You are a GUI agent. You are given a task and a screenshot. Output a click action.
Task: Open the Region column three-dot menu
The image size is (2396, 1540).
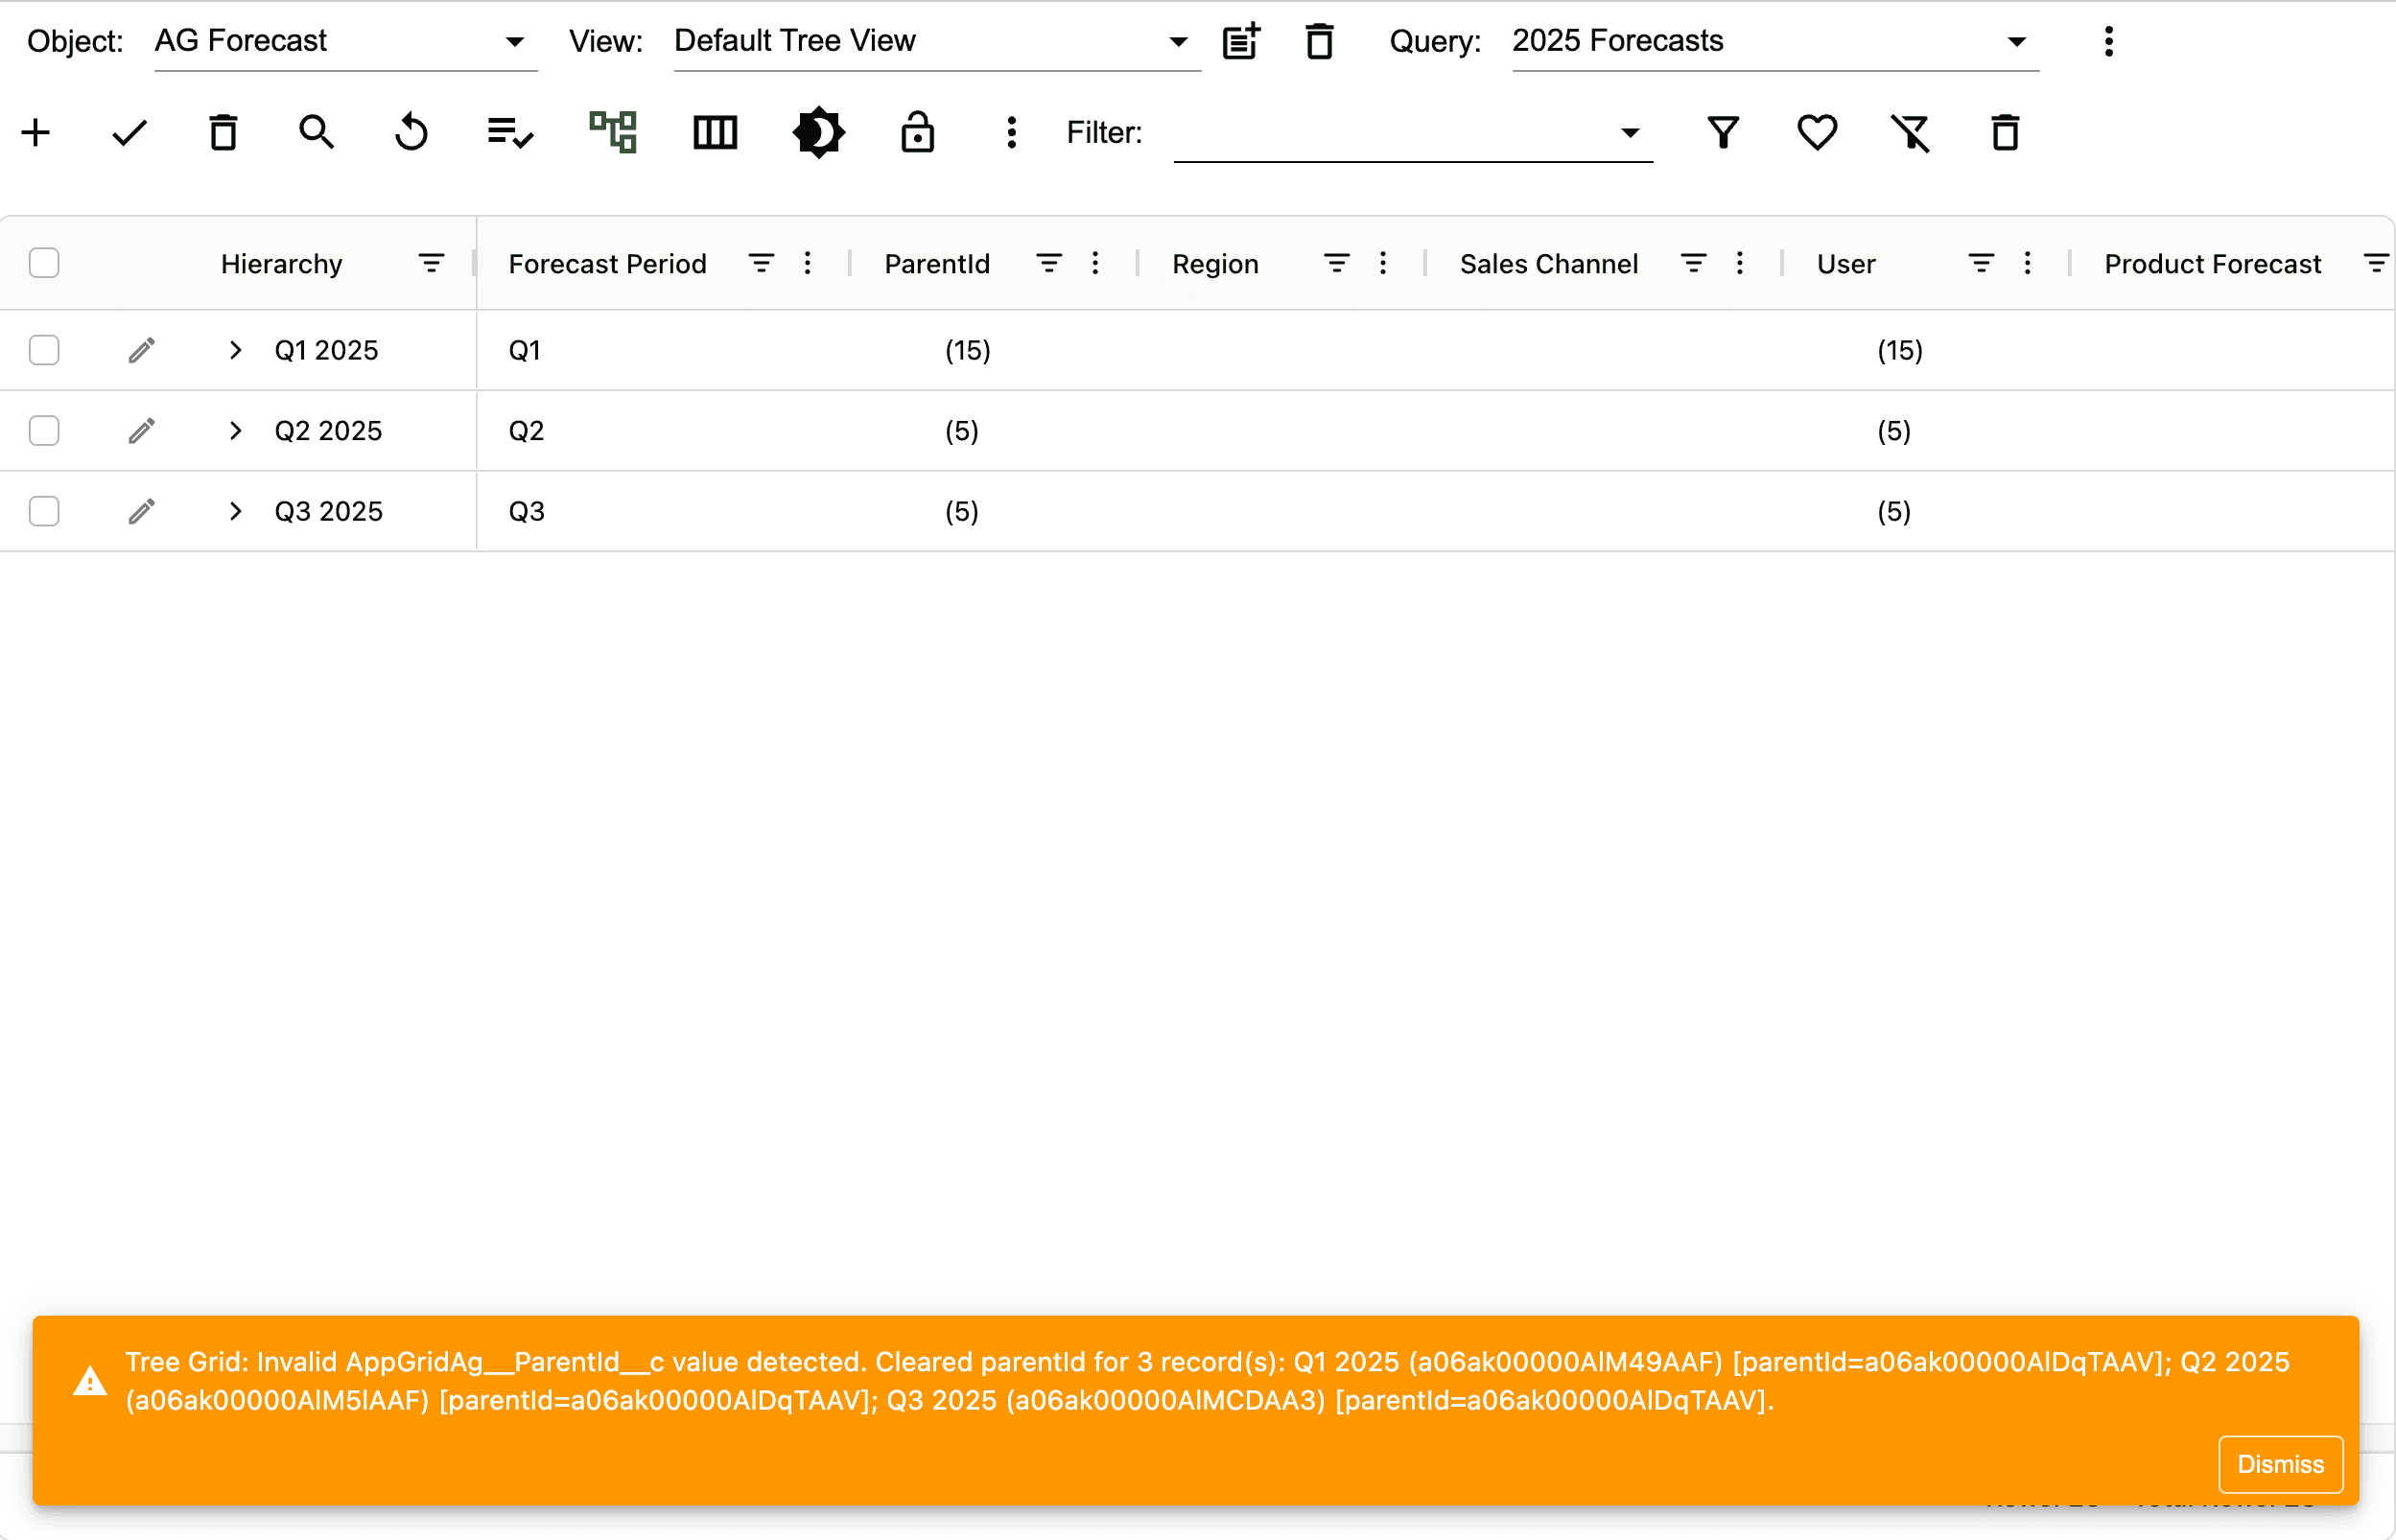pyautogui.click(x=1382, y=263)
